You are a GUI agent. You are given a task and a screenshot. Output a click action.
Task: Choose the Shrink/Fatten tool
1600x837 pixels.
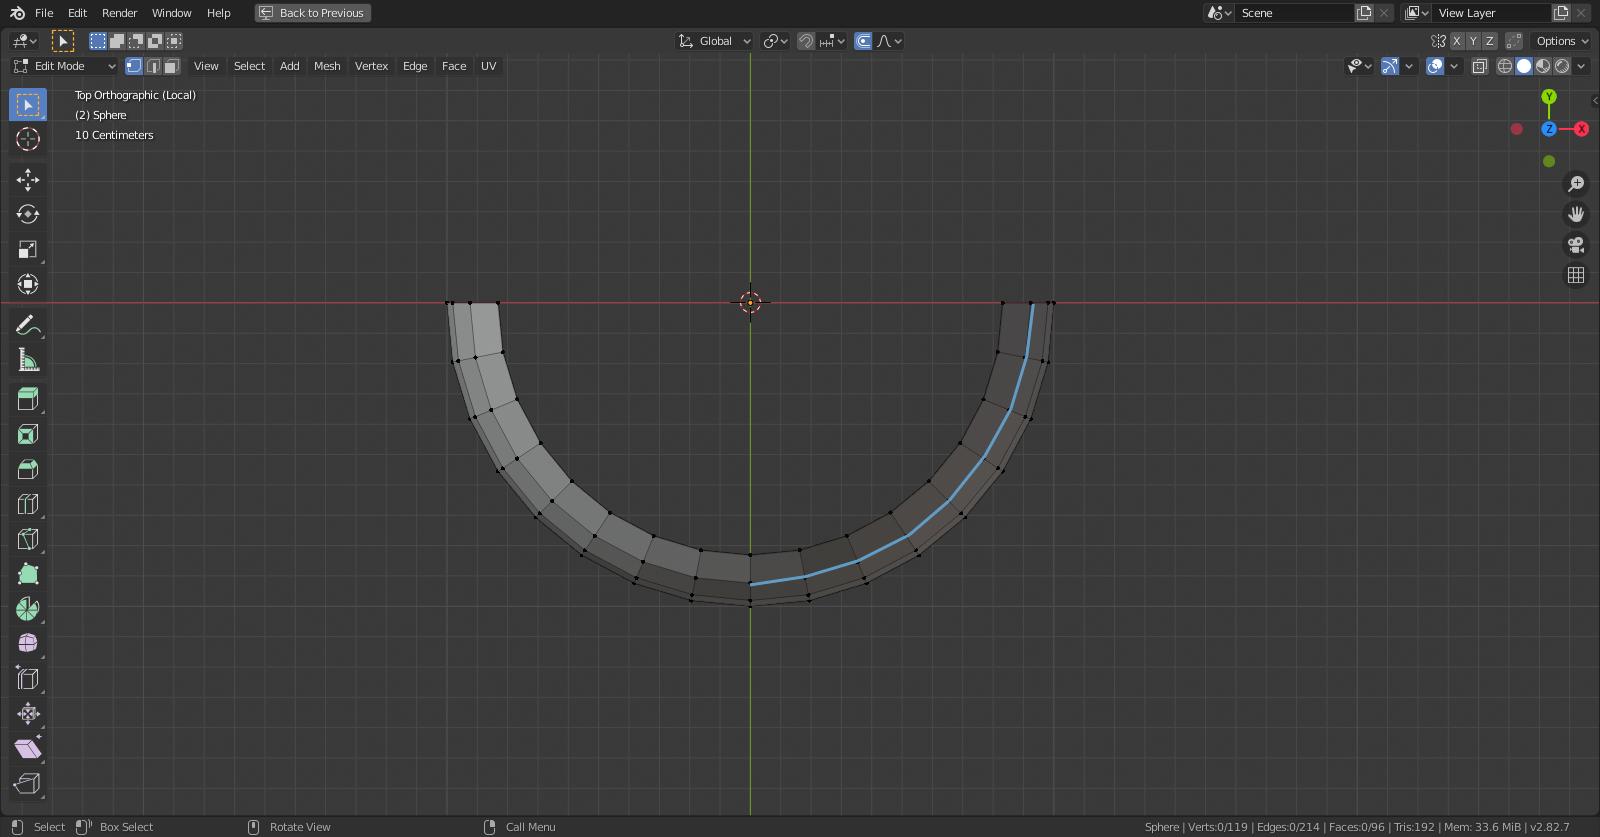pos(28,714)
